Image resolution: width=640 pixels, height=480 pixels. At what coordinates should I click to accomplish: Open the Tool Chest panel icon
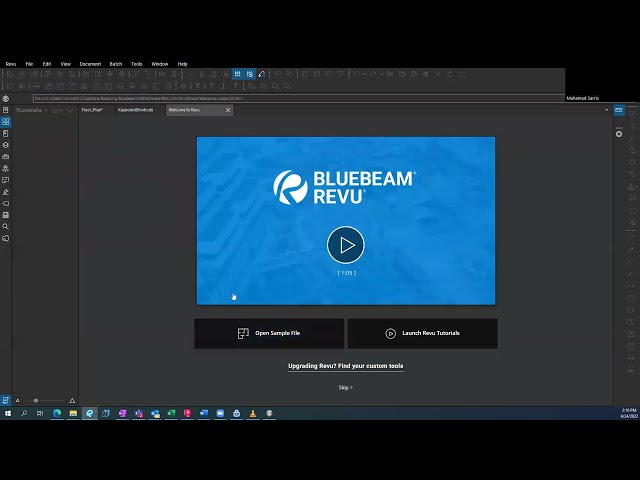pyautogui.click(x=6, y=157)
